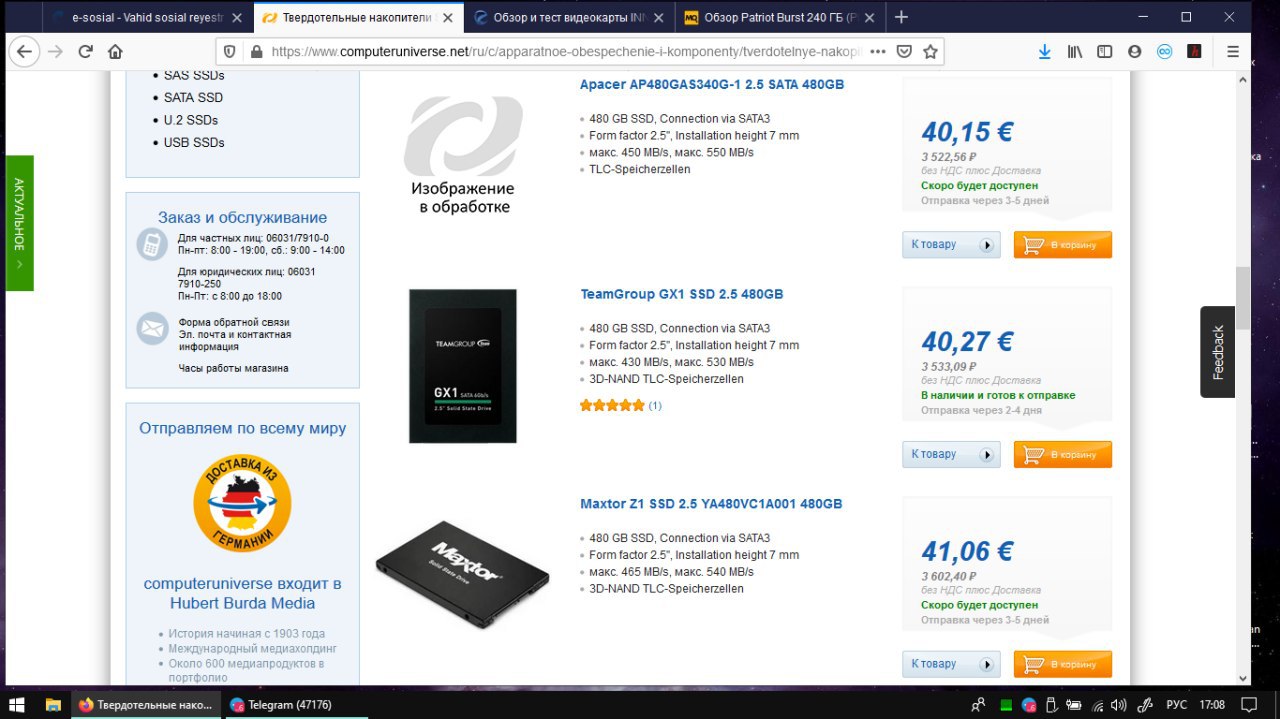Bookmark this page with star
The height and width of the screenshot is (719, 1280).
[930, 52]
